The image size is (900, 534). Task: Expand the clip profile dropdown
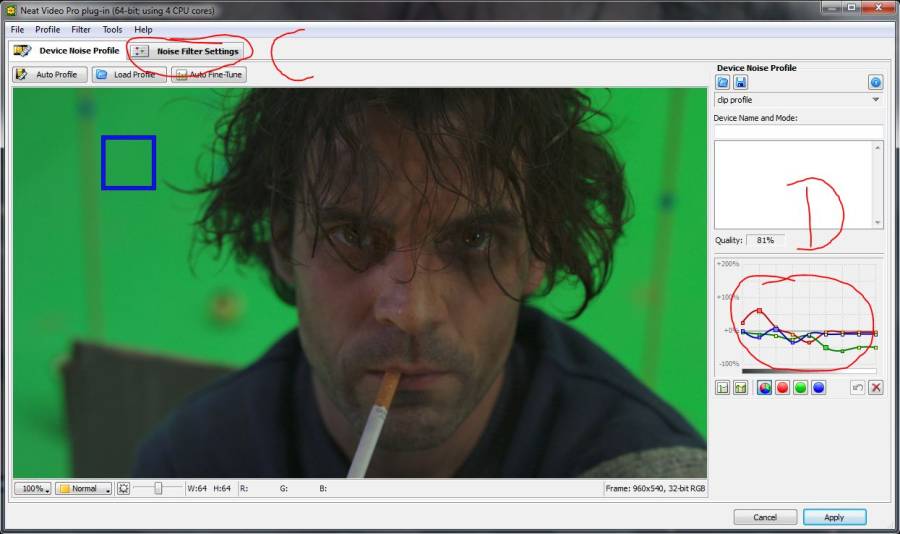(875, 100)
